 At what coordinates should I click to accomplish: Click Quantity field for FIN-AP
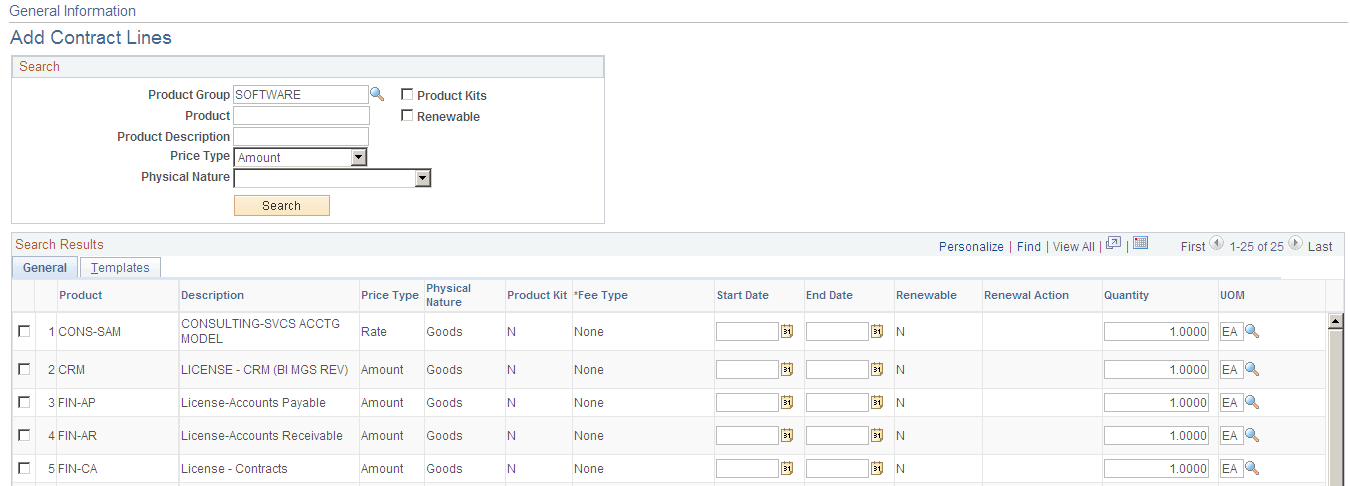click(x=1157, y=402)
